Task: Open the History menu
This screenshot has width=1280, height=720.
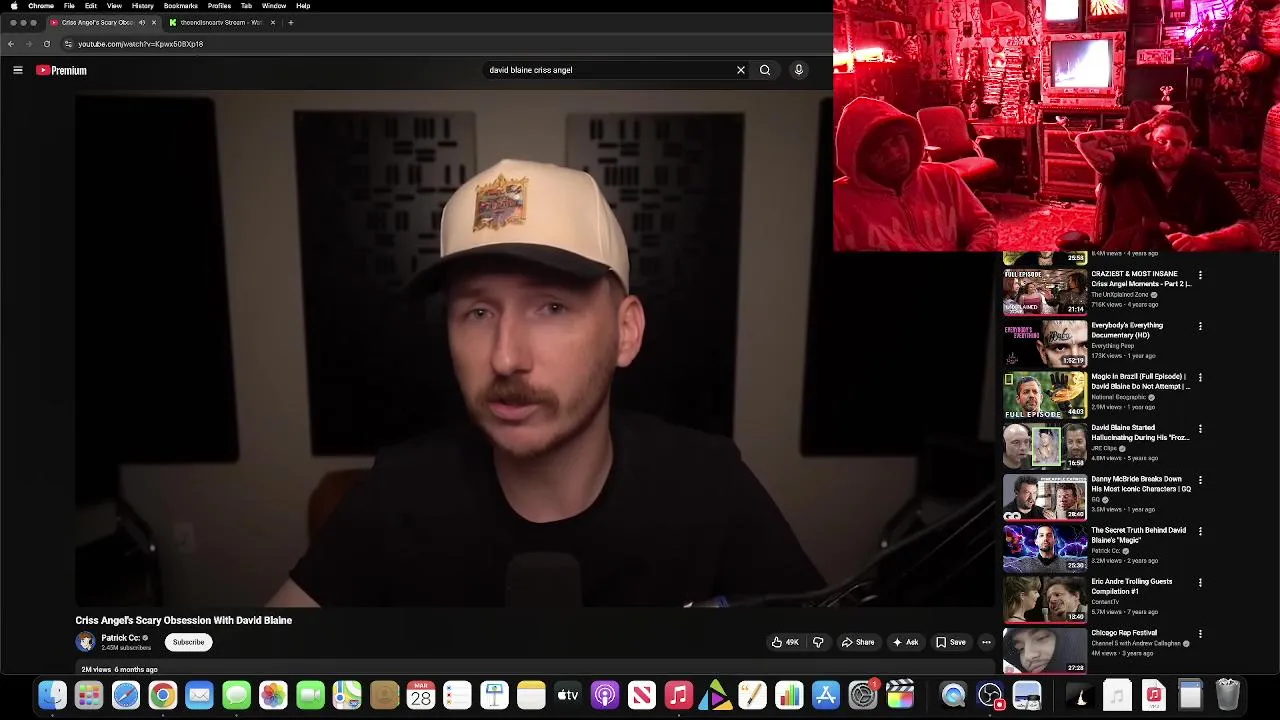Action: [143, 6]
